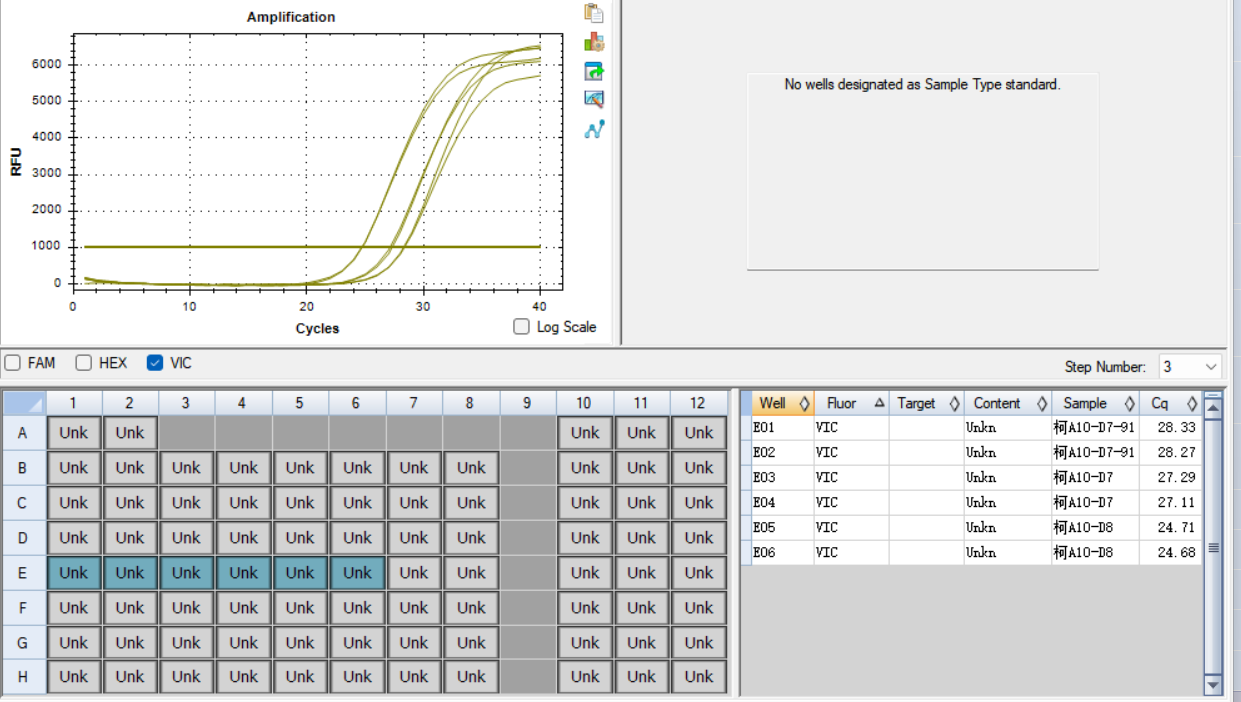Image resolution: width=1241 pixels, height=702 pixels.
Task: Export chart using green arrow window icon
Action: (594, 71)
